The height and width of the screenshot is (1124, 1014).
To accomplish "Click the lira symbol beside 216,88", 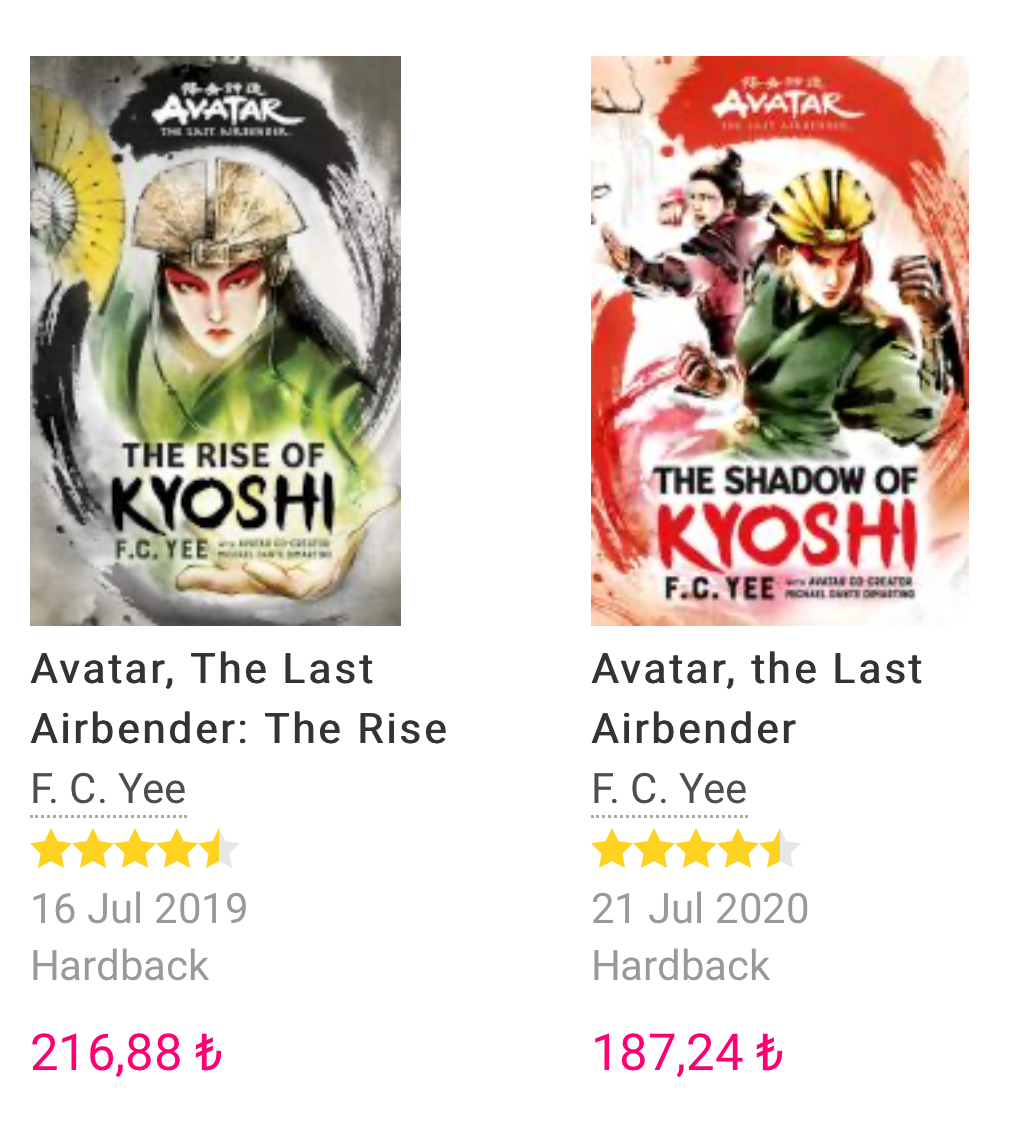I will point(208,1053).
